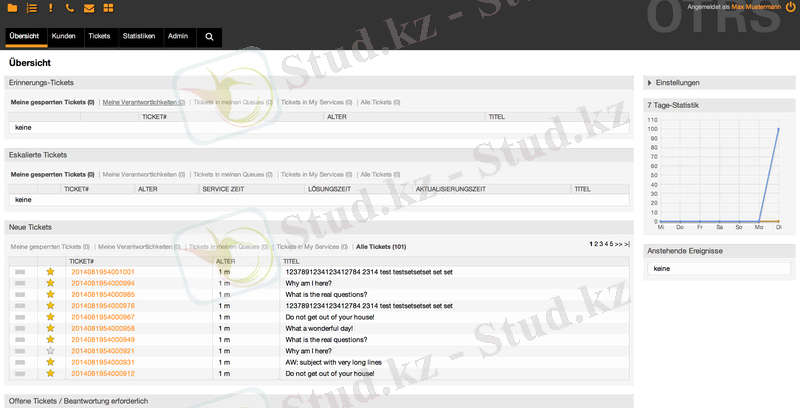Click the priority flag of ticket 2014081954000931

tap(20, 362)
